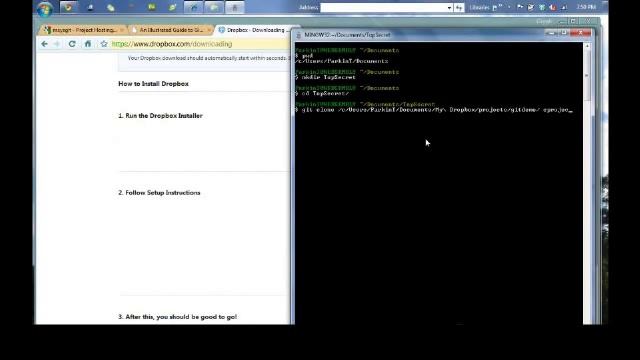Click the MINGW32 terminal window icon

click(298, 35)
